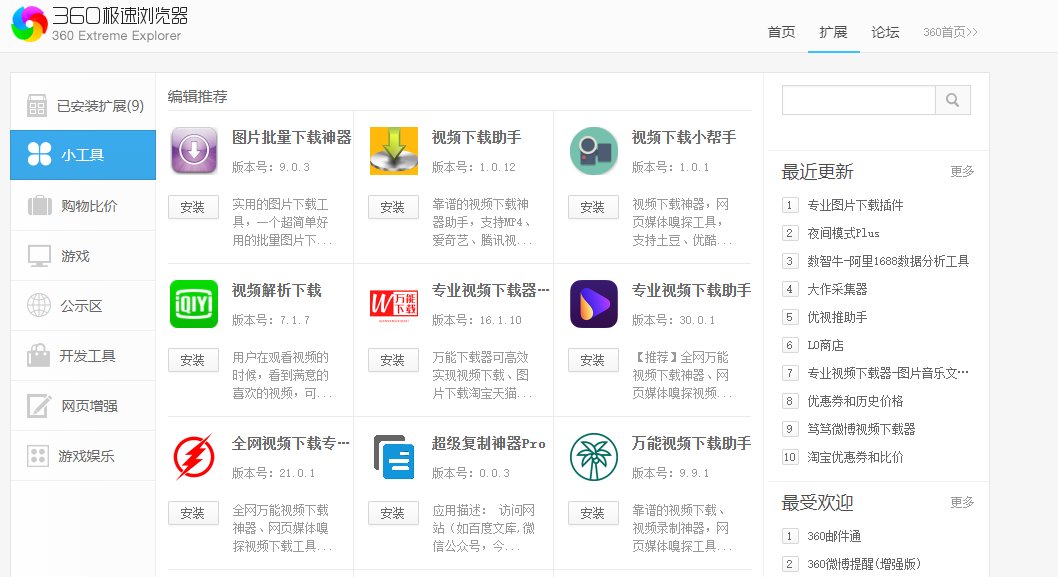Click the 游戏 monitor icon

(39, 256)
